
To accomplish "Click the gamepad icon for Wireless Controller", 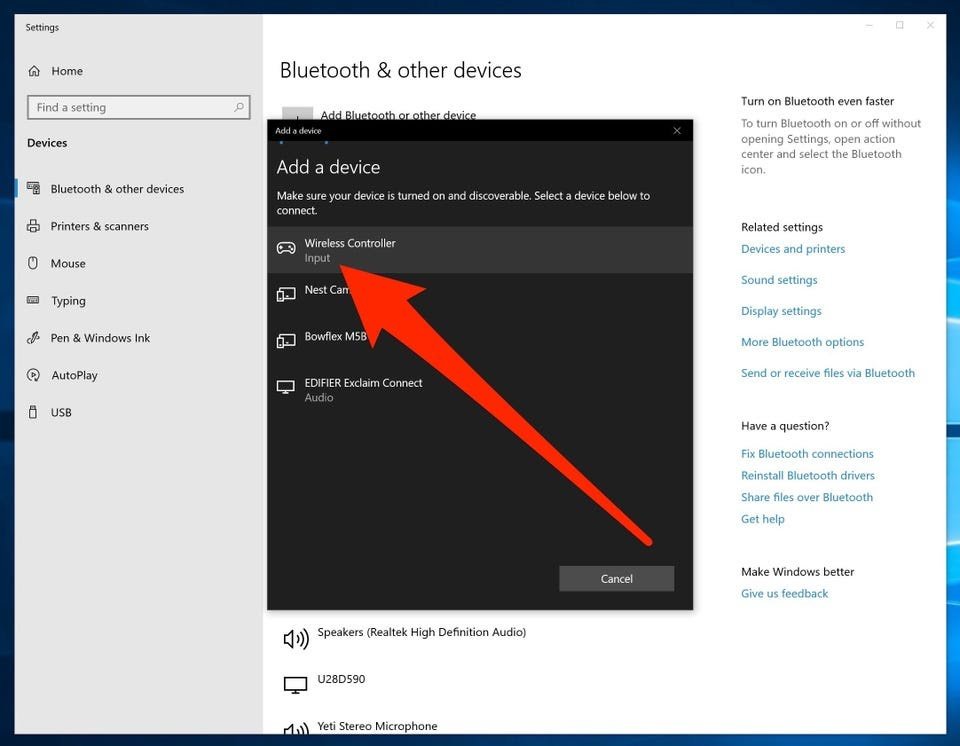I will [x=286, y=248].
